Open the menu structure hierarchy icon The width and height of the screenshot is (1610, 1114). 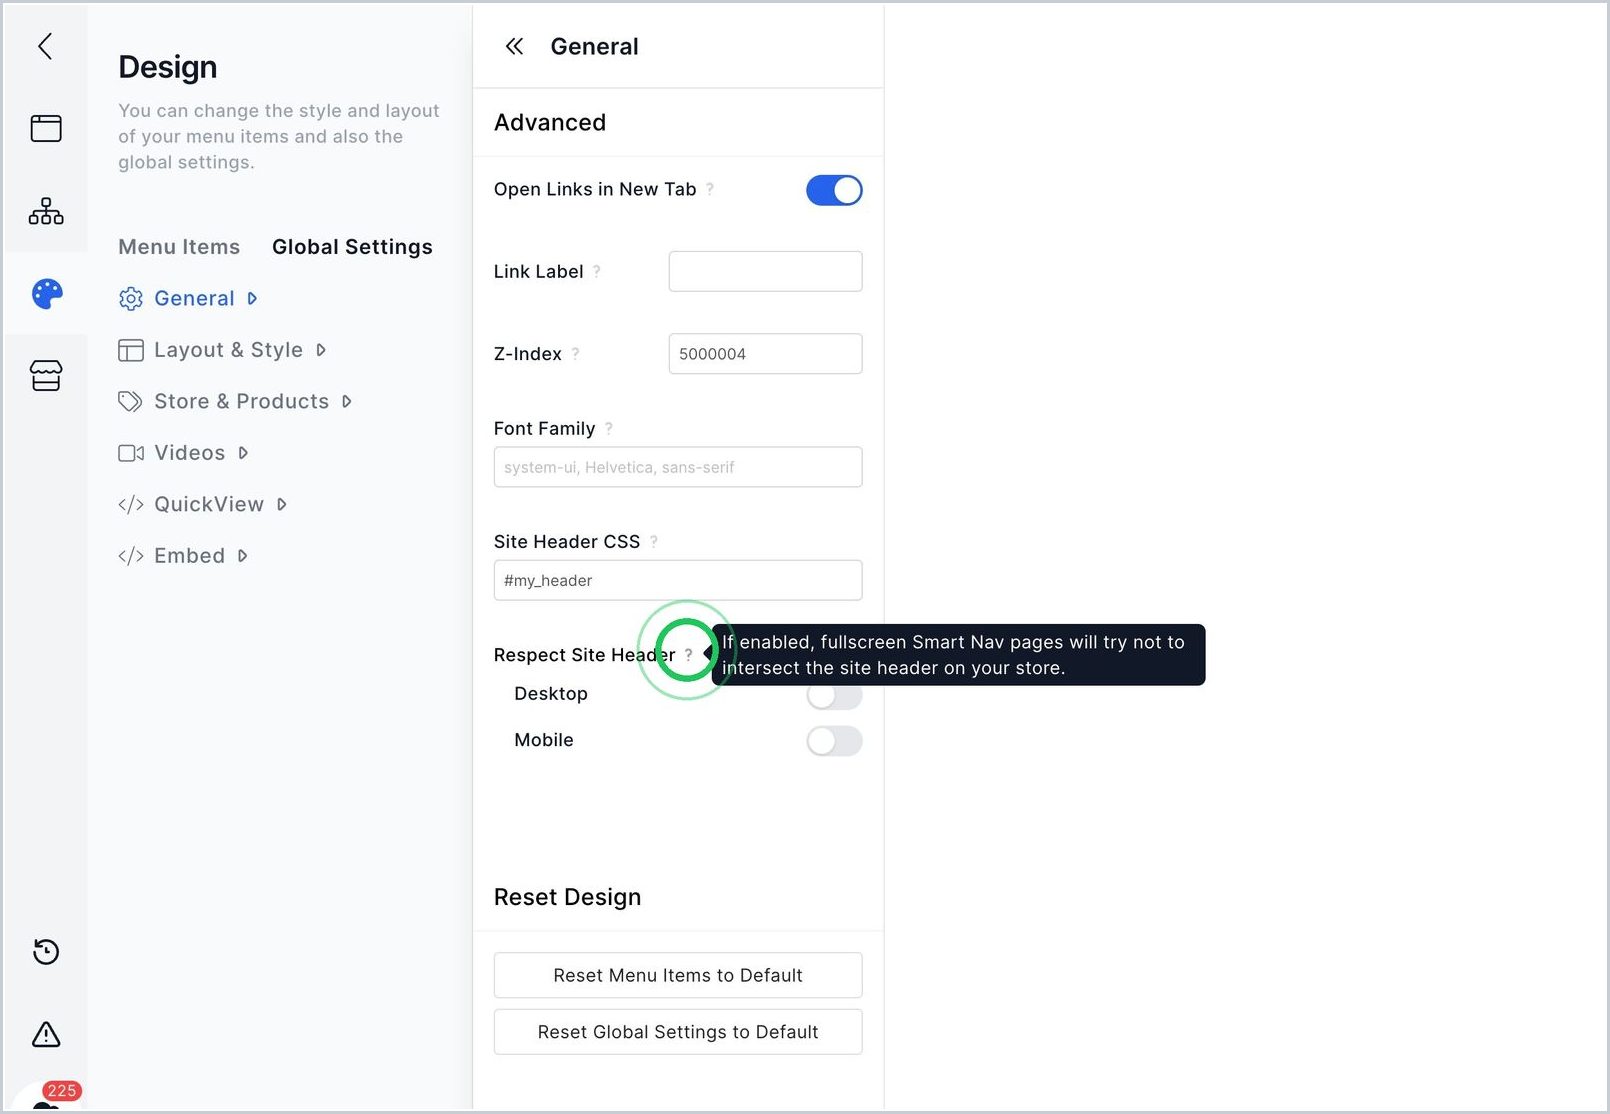(46, 211)
